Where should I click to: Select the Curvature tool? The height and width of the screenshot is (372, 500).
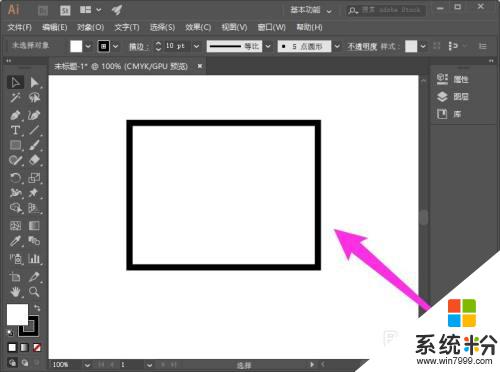pos(34,115)
